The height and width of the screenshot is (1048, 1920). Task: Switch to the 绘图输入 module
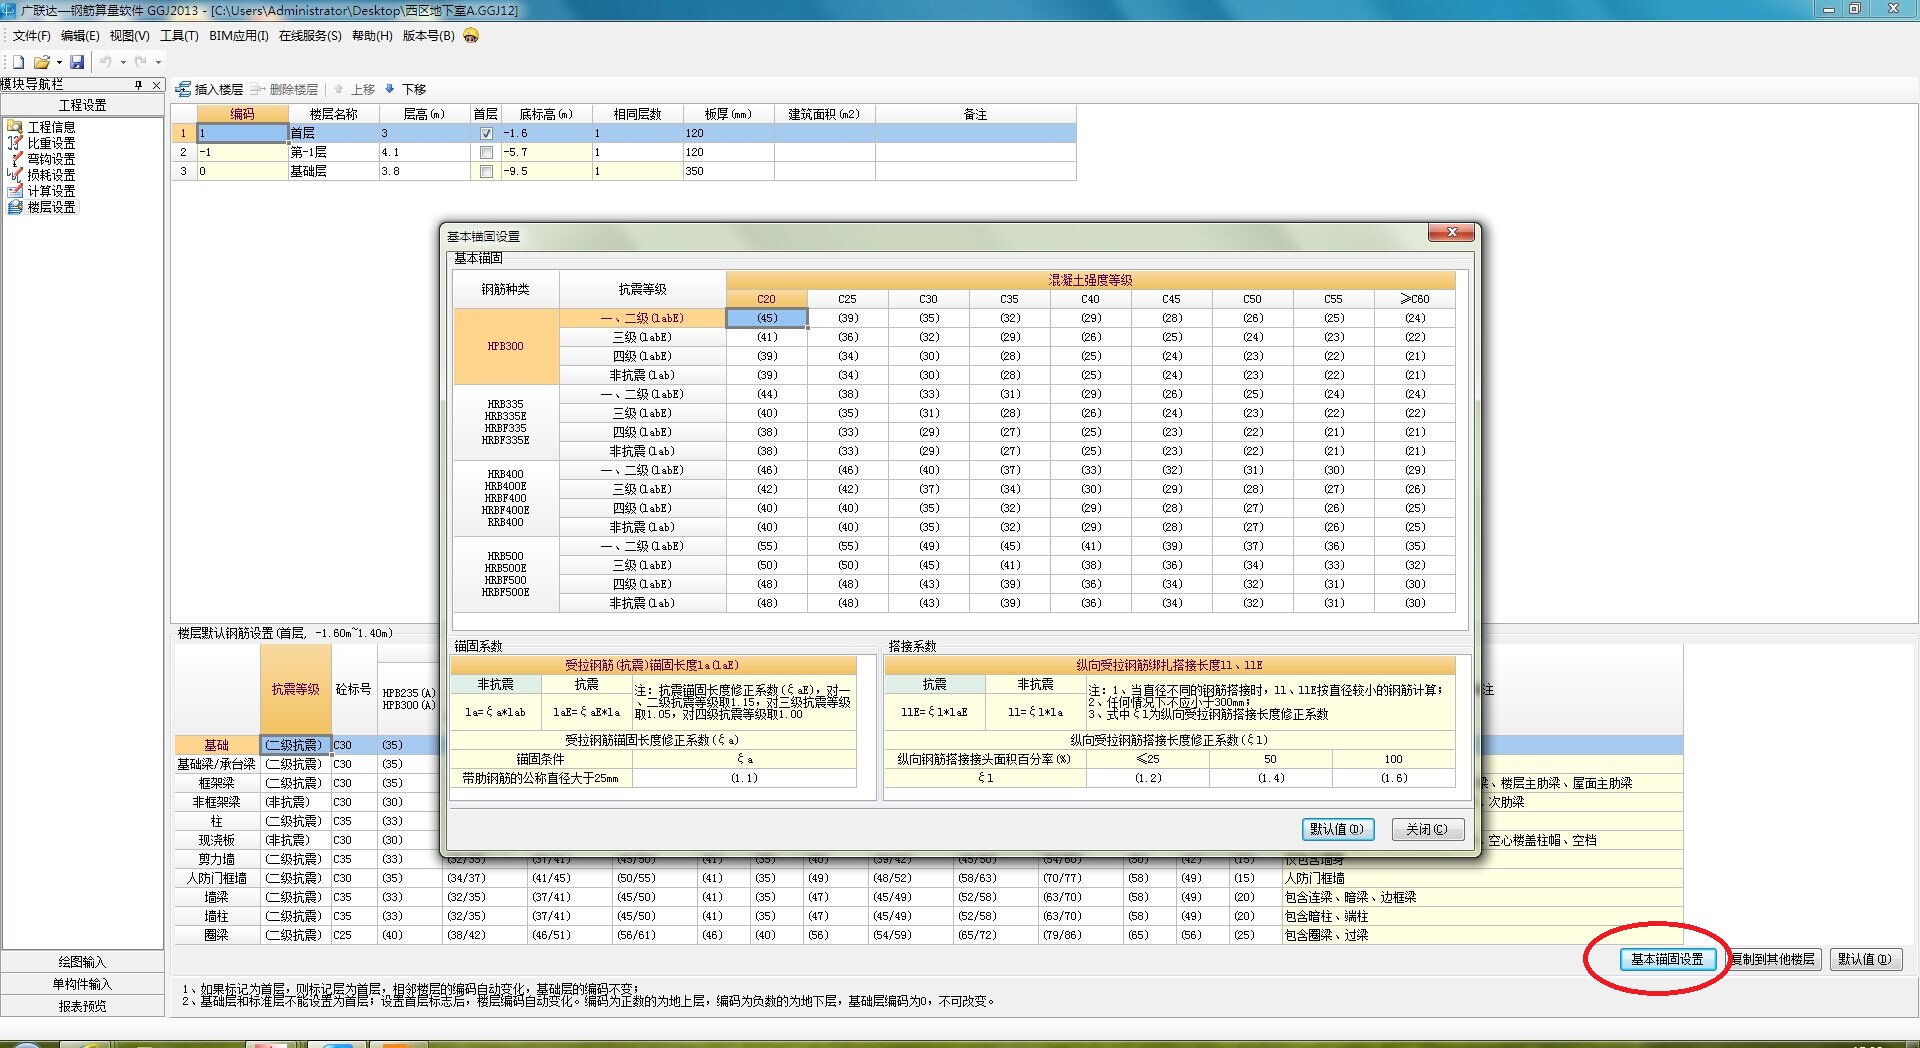coord(82,962)
